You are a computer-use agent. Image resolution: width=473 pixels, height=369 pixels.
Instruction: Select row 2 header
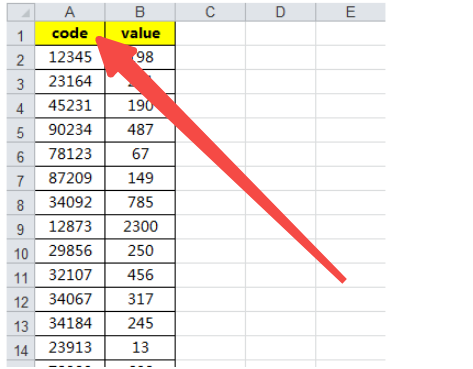[21, 58]
